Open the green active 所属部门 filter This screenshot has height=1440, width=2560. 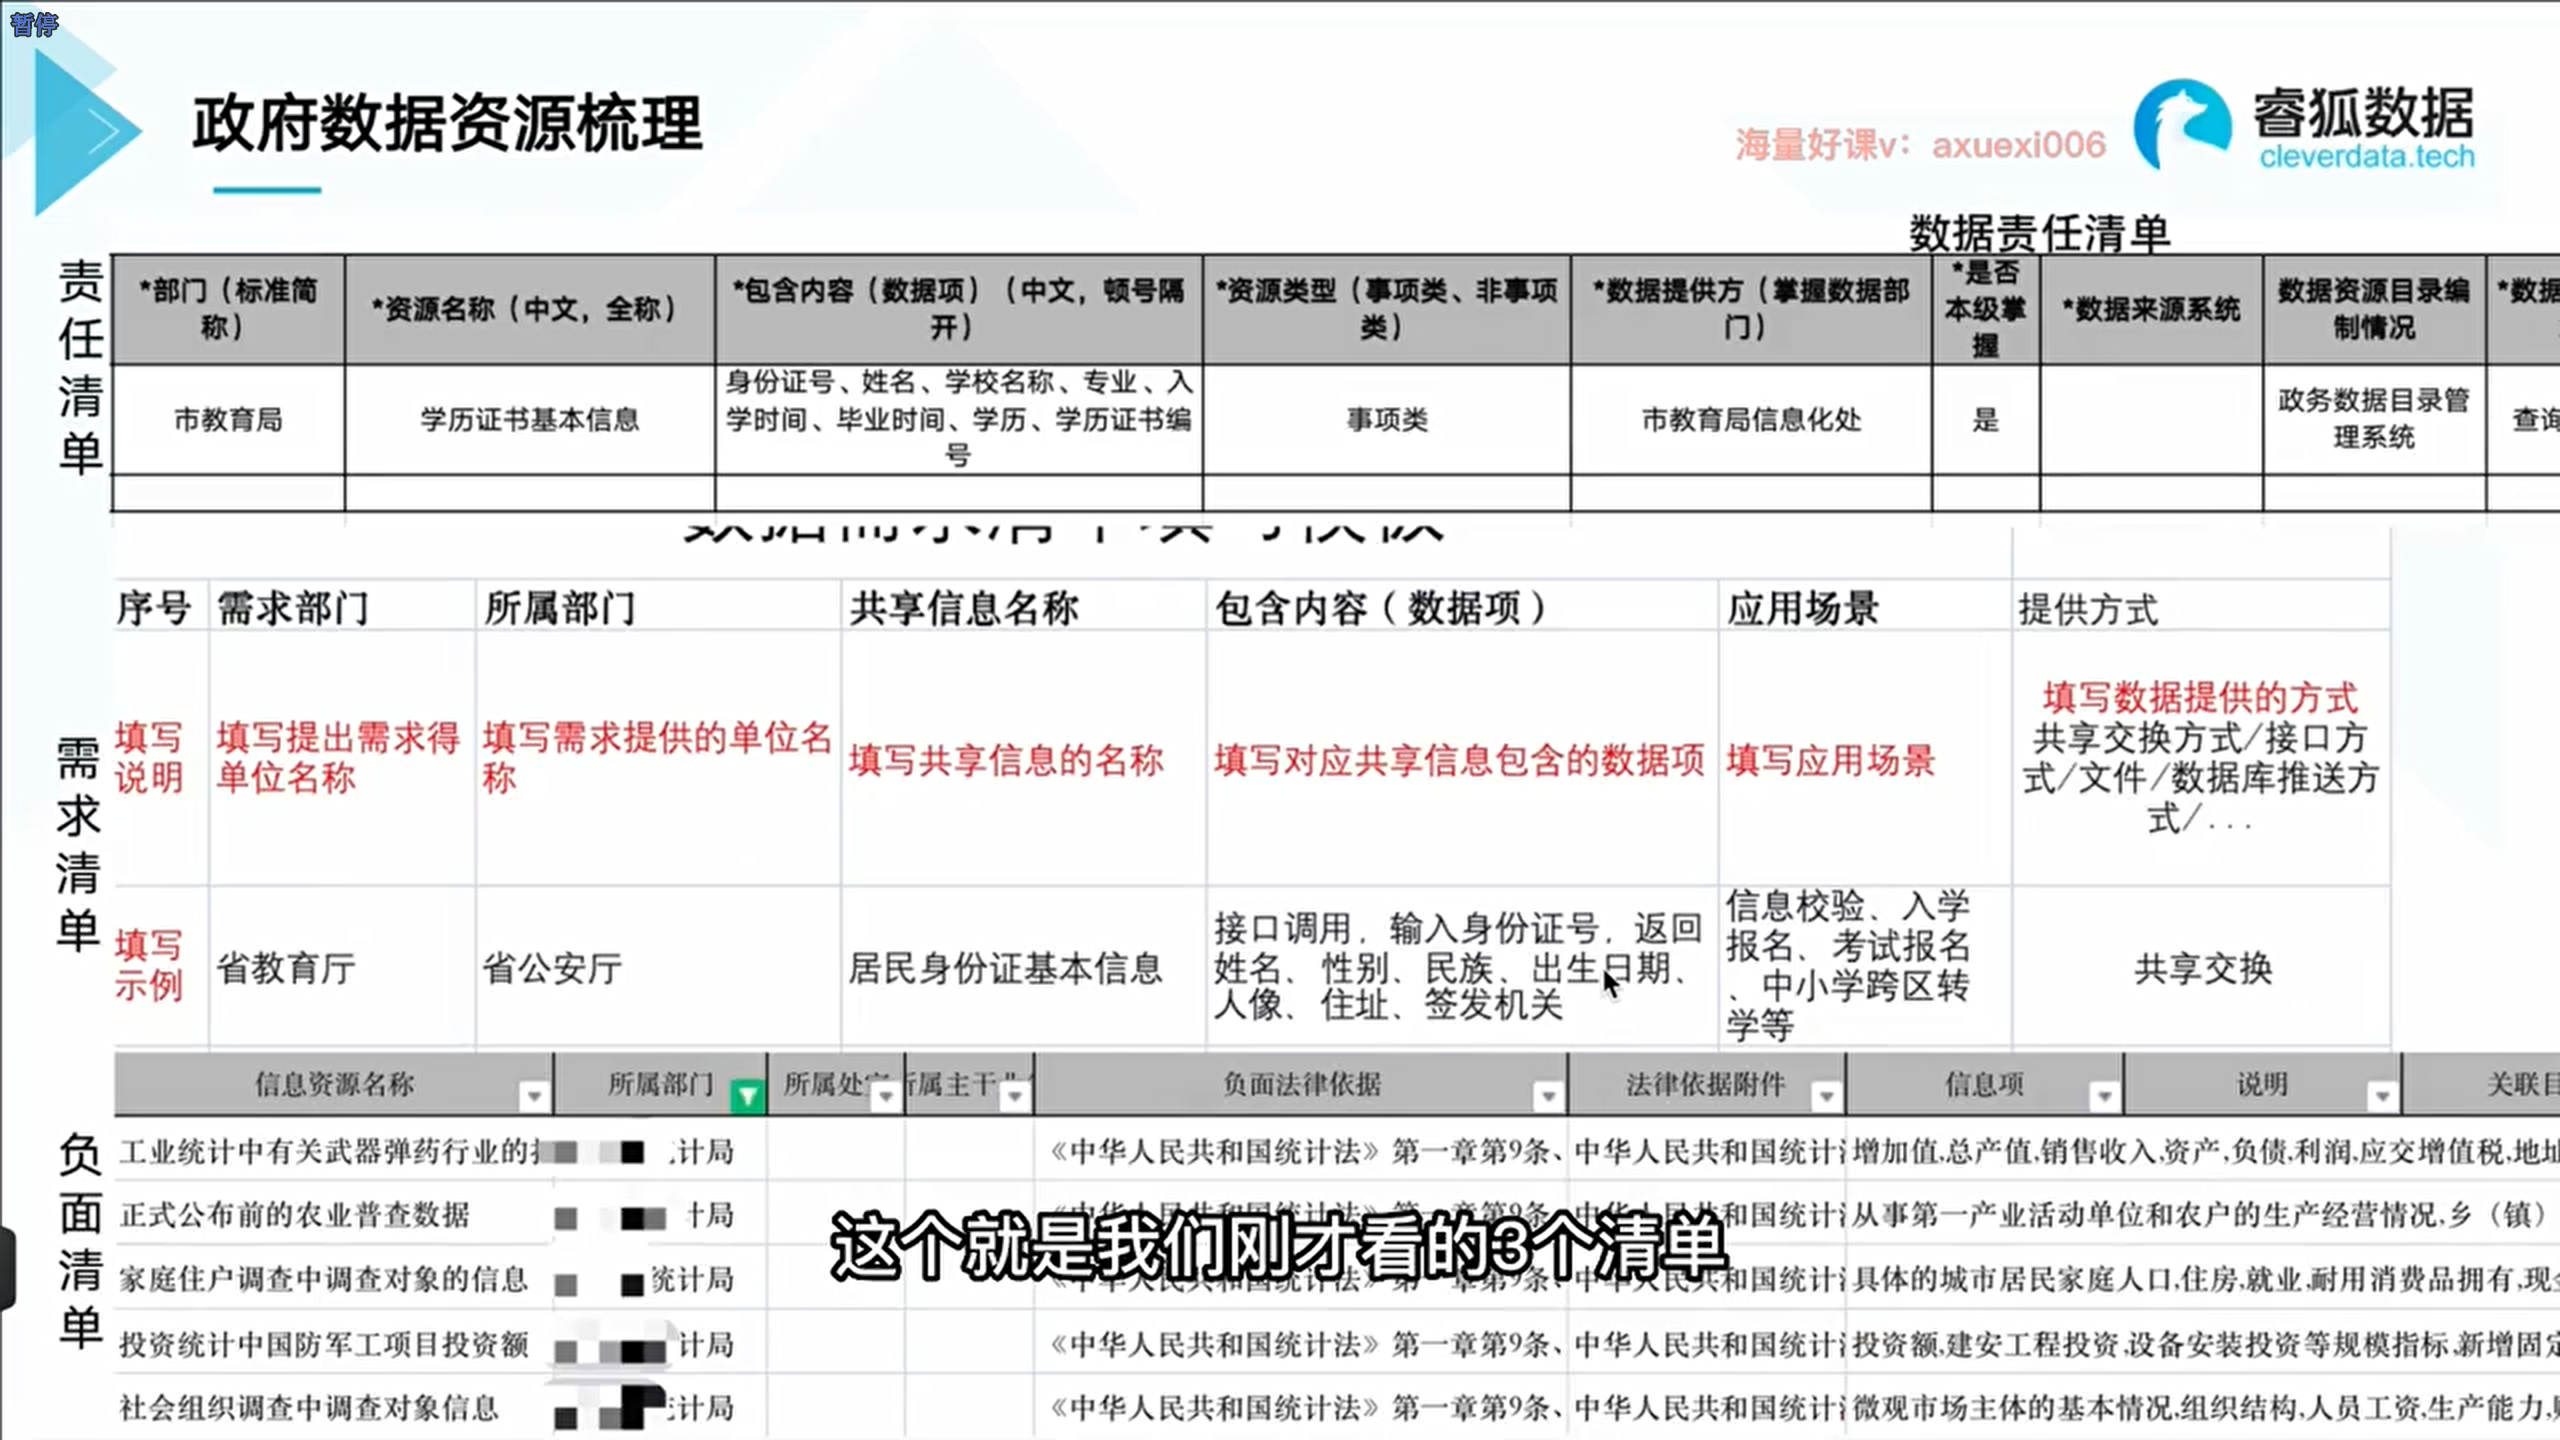[x=747, y=1097]
